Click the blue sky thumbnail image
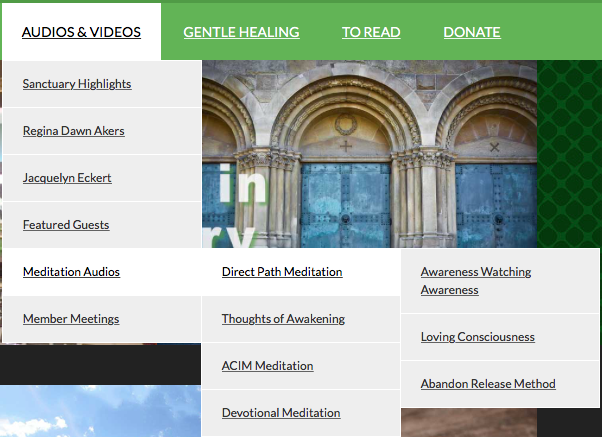This screenshot has width=602, height=437. pyautogui.click(x=100, y=411)
